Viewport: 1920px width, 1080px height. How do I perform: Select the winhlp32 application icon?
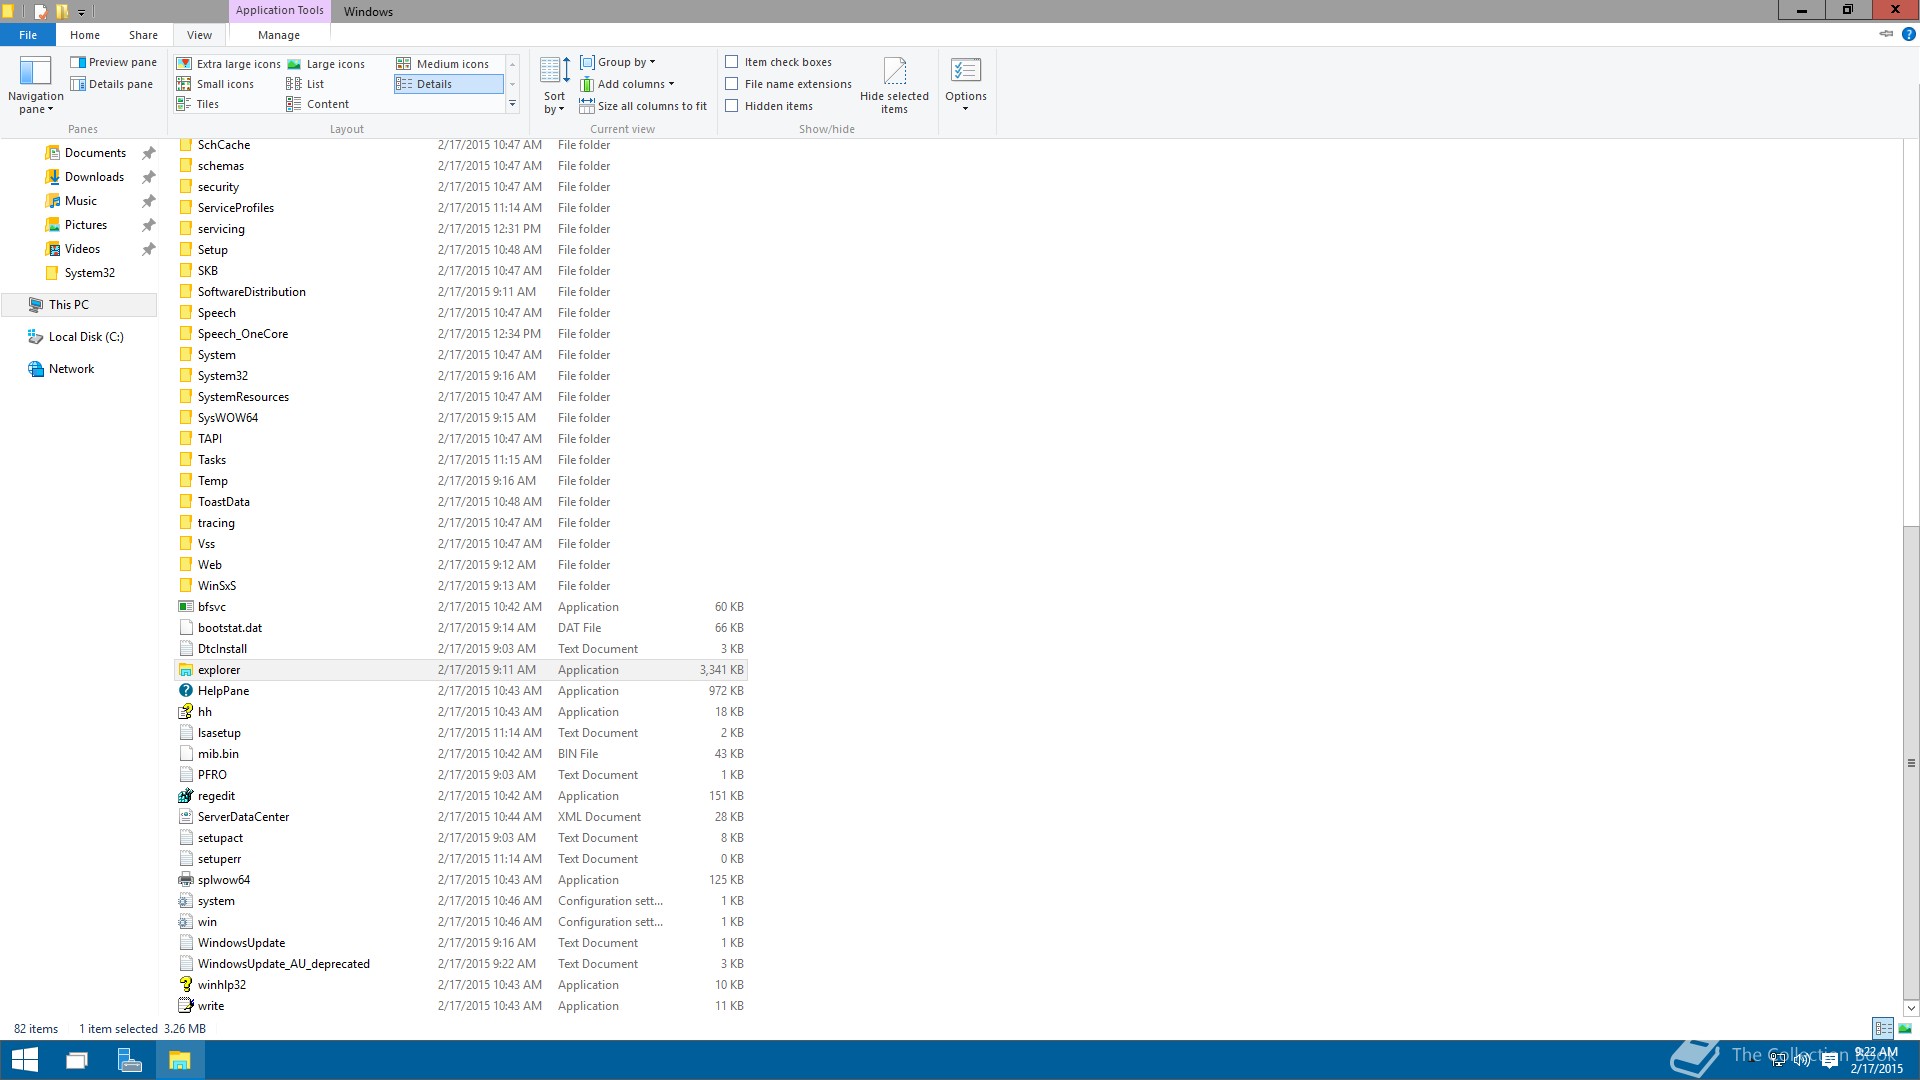coord(185,985)
